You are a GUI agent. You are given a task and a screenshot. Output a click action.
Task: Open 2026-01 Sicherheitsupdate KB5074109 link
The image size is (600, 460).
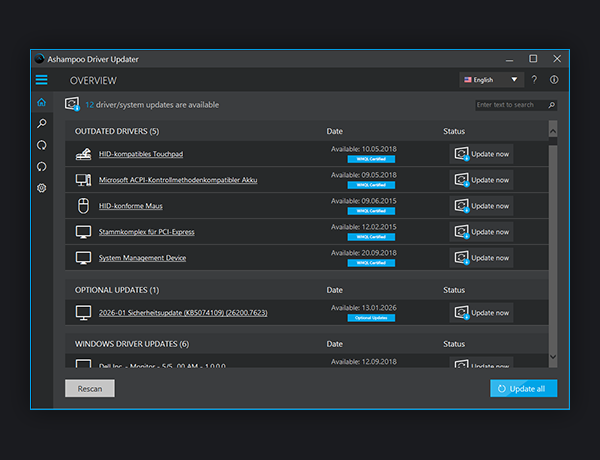tap(183, 313)
